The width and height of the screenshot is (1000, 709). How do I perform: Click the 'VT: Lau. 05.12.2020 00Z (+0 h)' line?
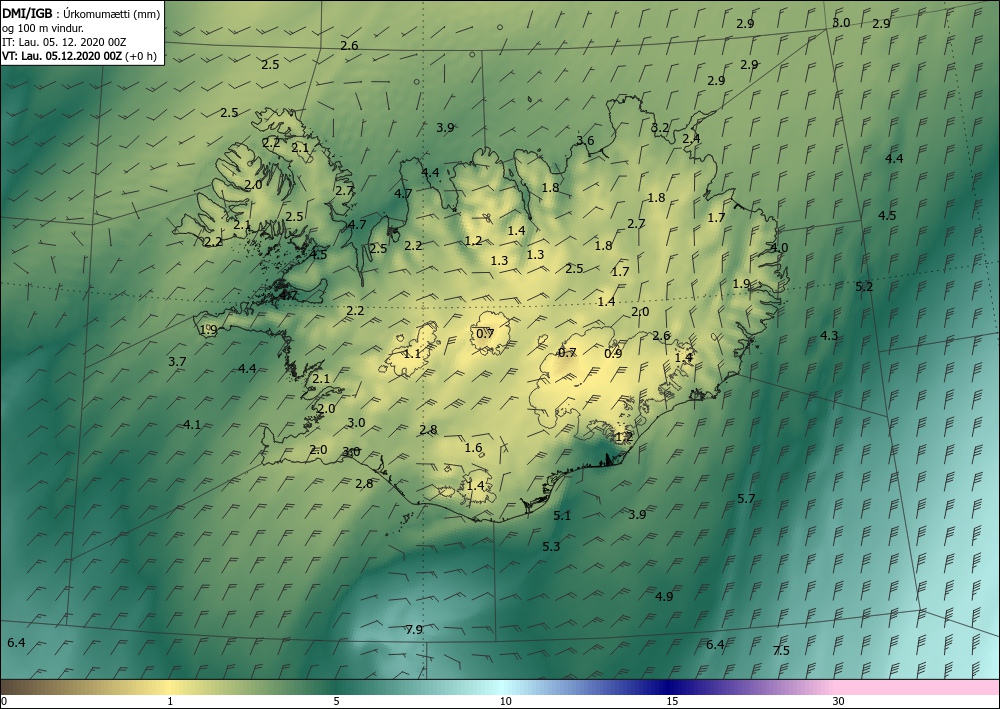click(79, 55)
